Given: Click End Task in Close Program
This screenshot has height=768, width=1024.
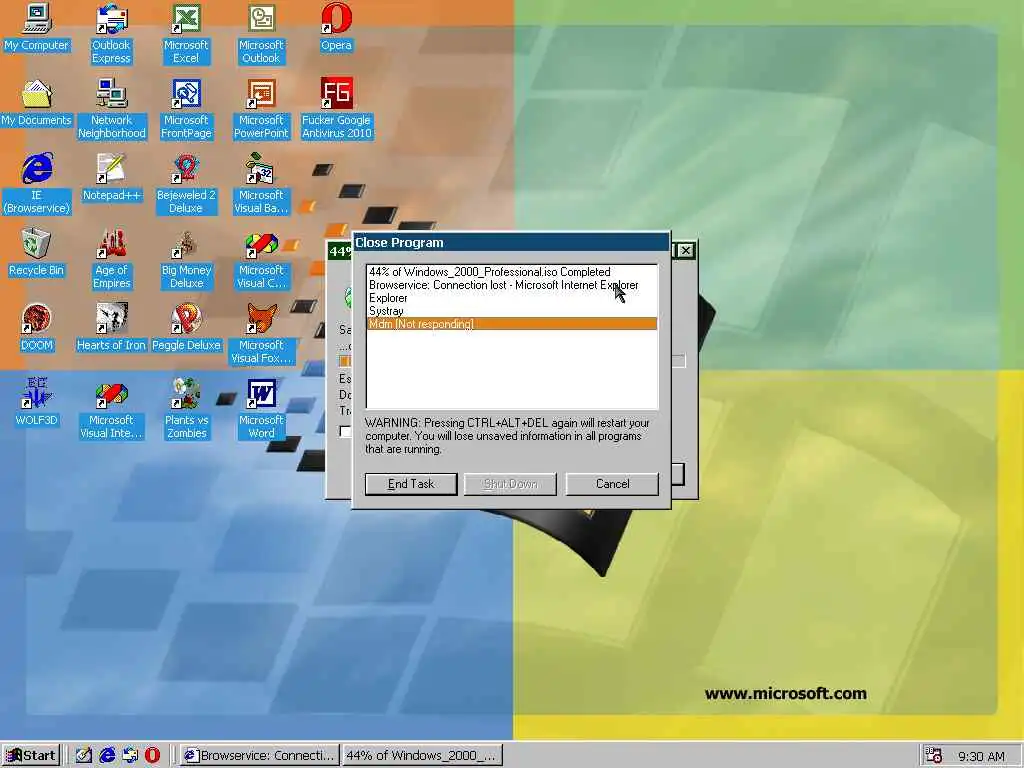Looking at the screenshot, I should coord(411,484).
